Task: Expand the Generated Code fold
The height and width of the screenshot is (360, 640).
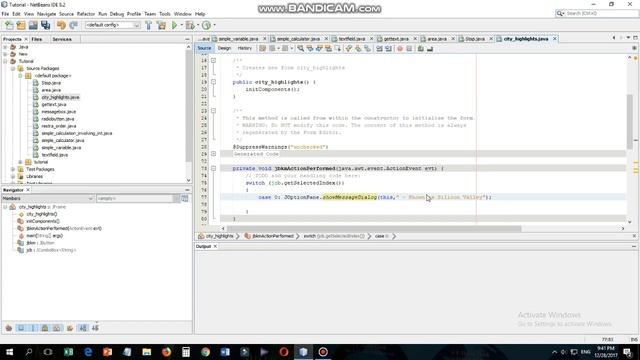Action: 213,154
